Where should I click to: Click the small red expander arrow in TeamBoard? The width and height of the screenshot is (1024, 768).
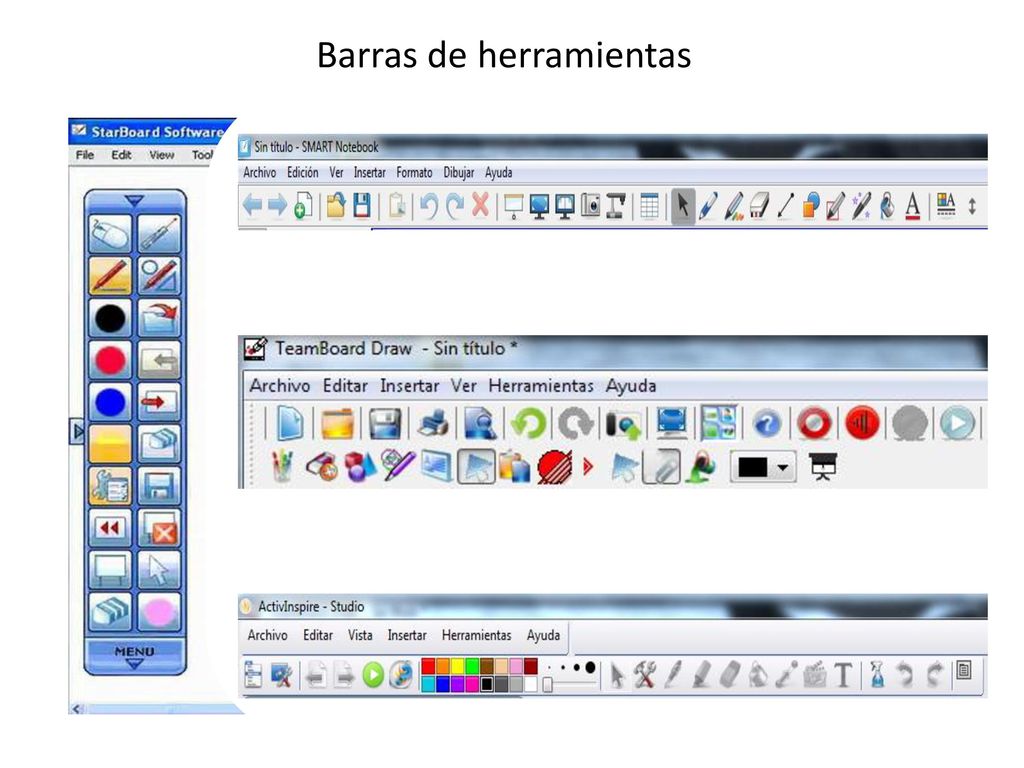588,467
